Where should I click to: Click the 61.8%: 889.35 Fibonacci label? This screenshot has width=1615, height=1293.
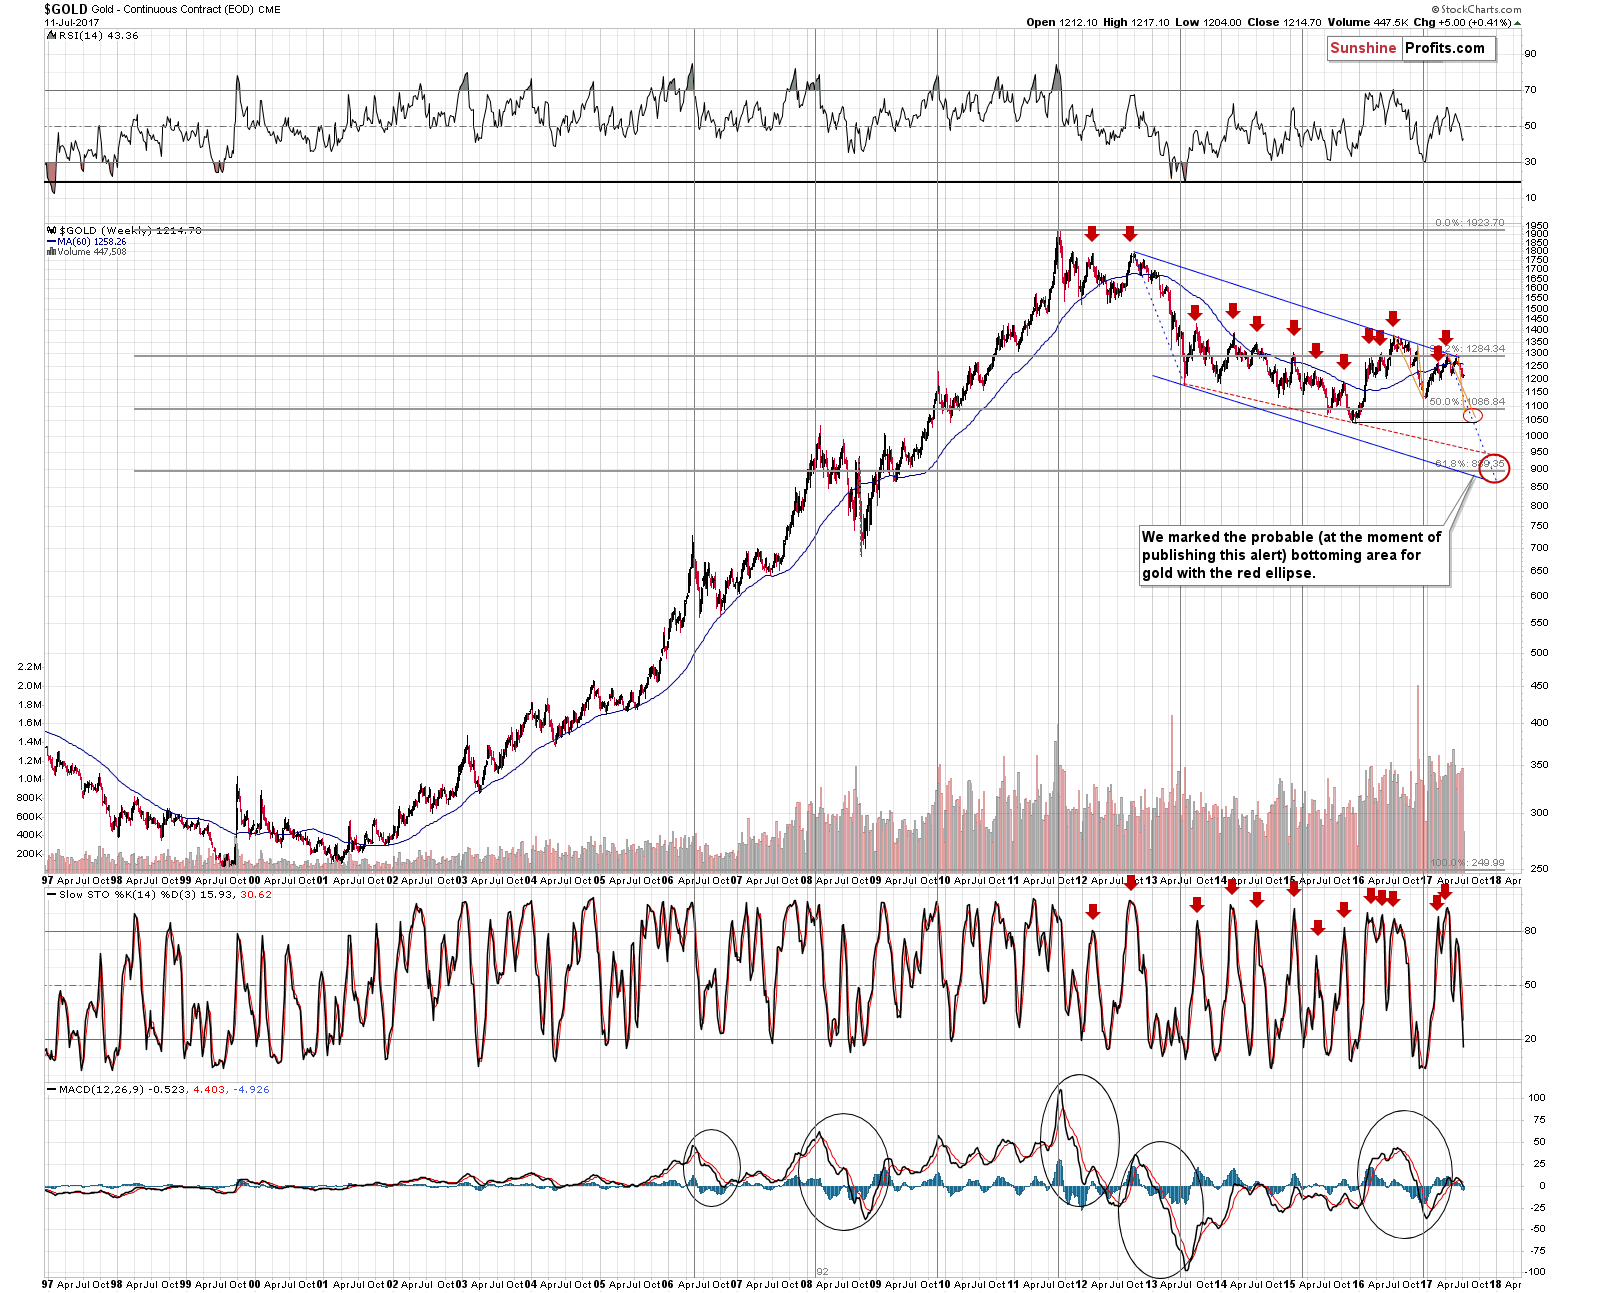(1469, 464)
